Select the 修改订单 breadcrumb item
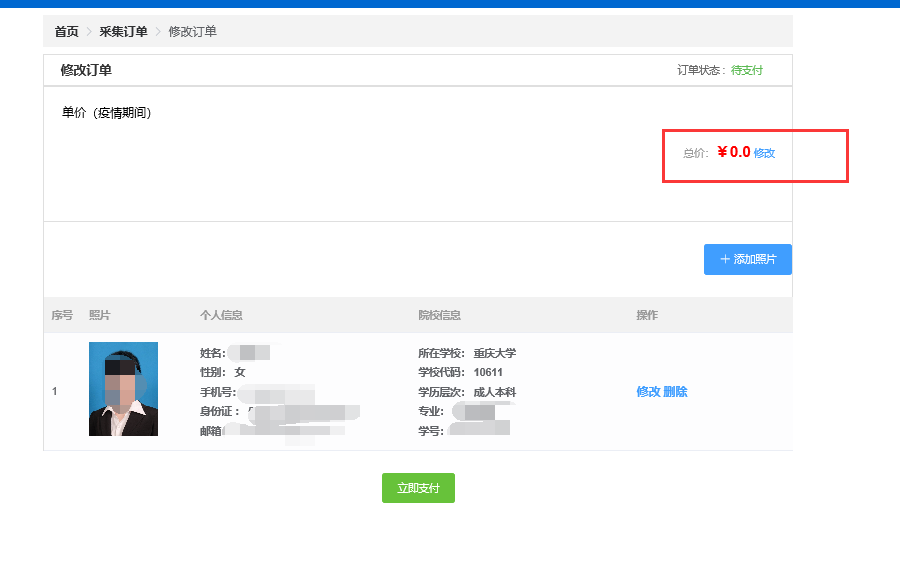The width and height of the screenshot is (900, 585). pyautogui.click(x=192, y=31)
